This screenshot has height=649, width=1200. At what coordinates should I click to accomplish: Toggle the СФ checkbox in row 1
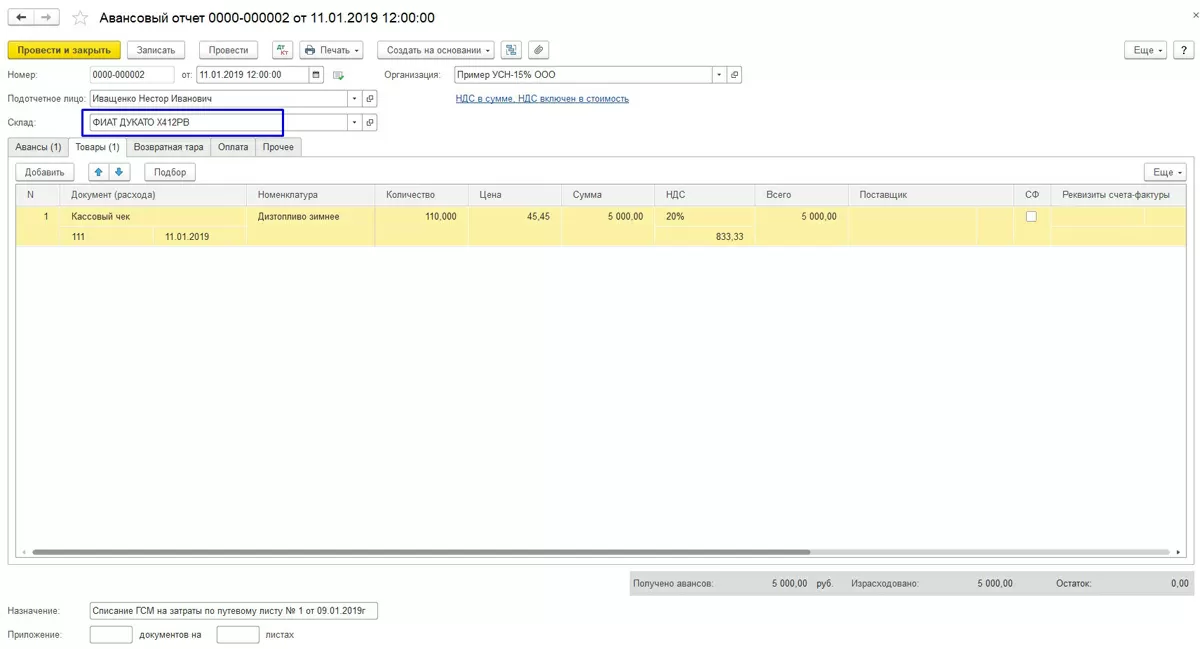1031,216
